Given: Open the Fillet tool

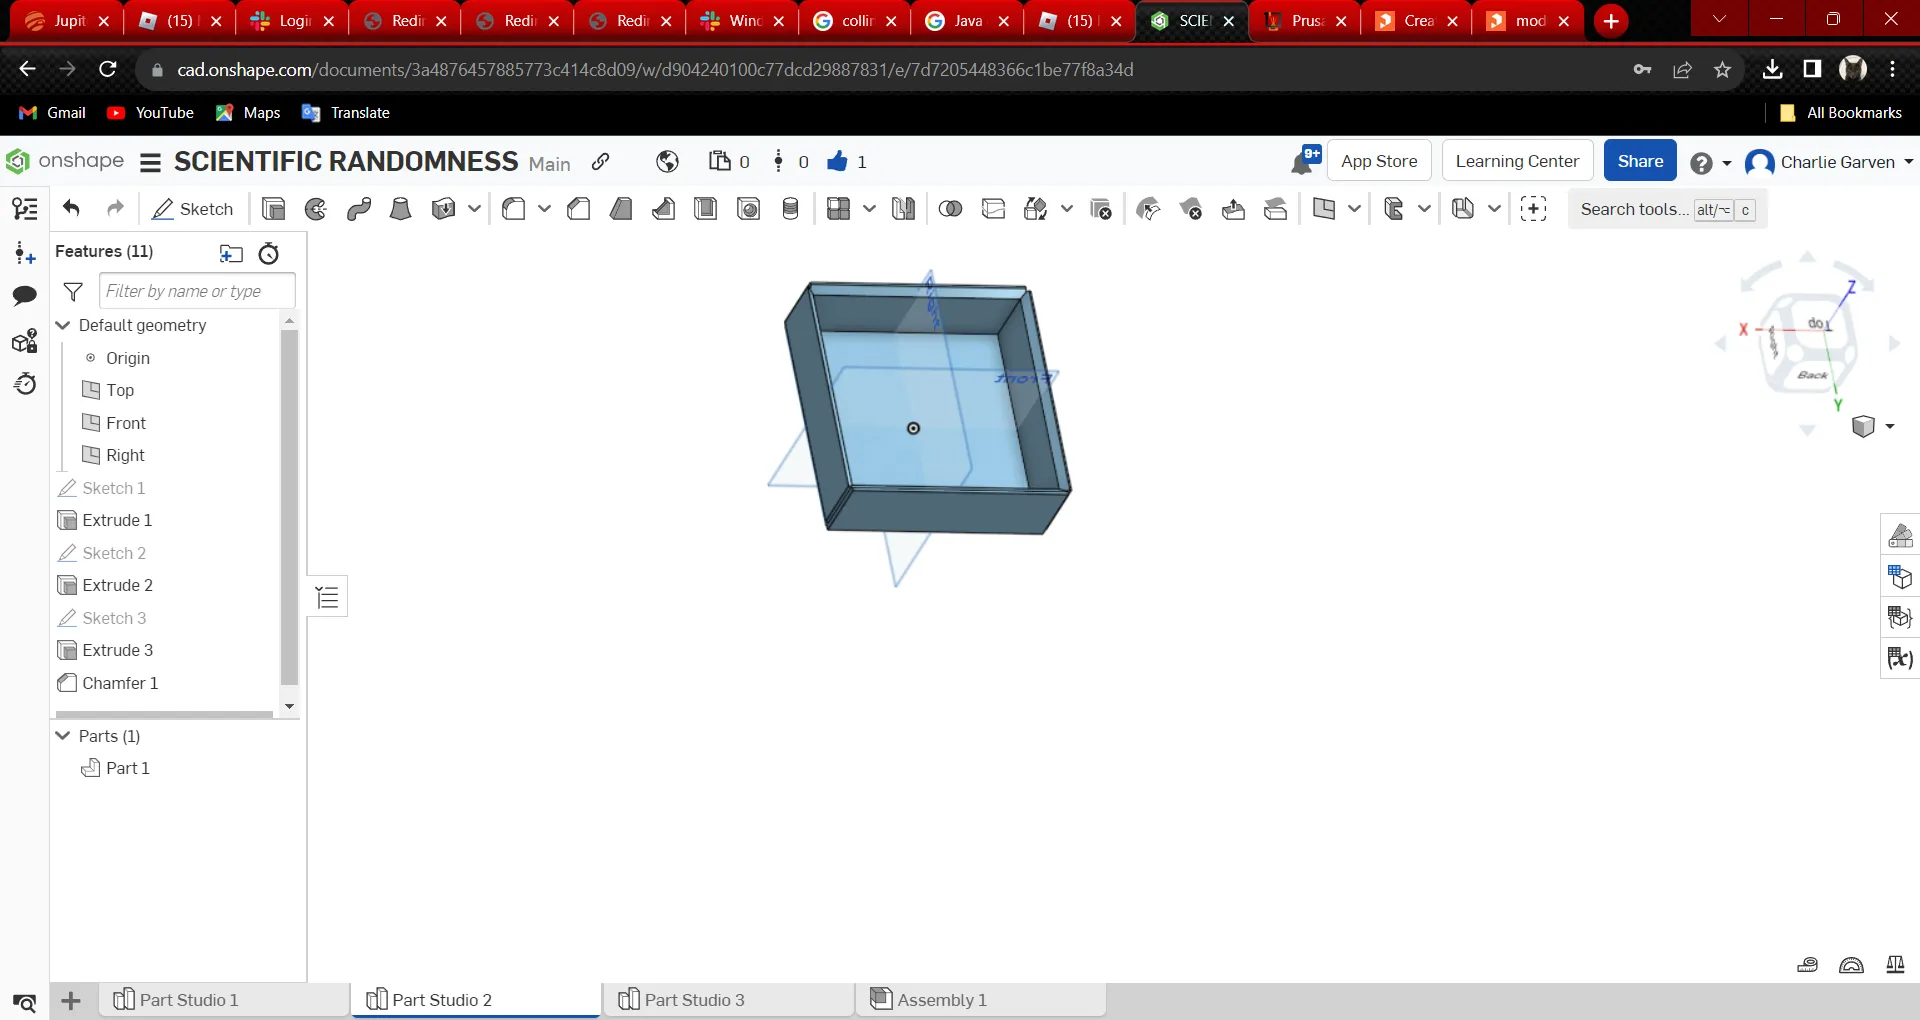Looking at the screenshot, I should (x=515, y=209).
